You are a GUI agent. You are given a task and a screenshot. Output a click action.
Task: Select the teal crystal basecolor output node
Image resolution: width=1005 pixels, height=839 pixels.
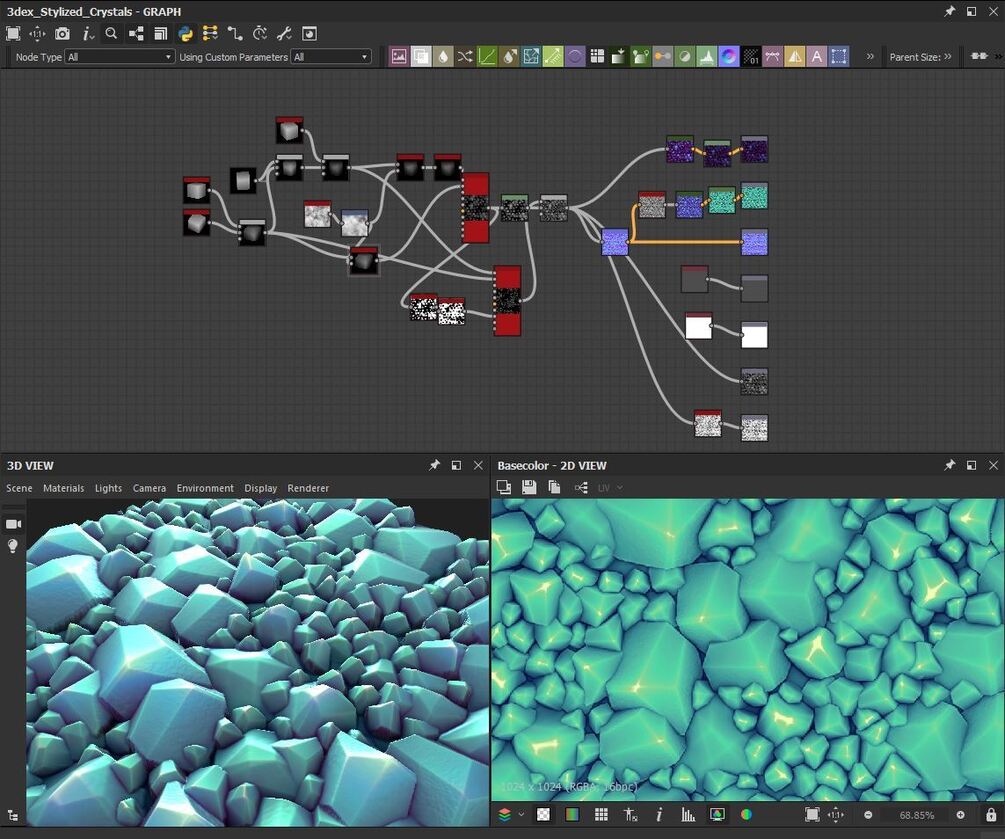(754, 195)
